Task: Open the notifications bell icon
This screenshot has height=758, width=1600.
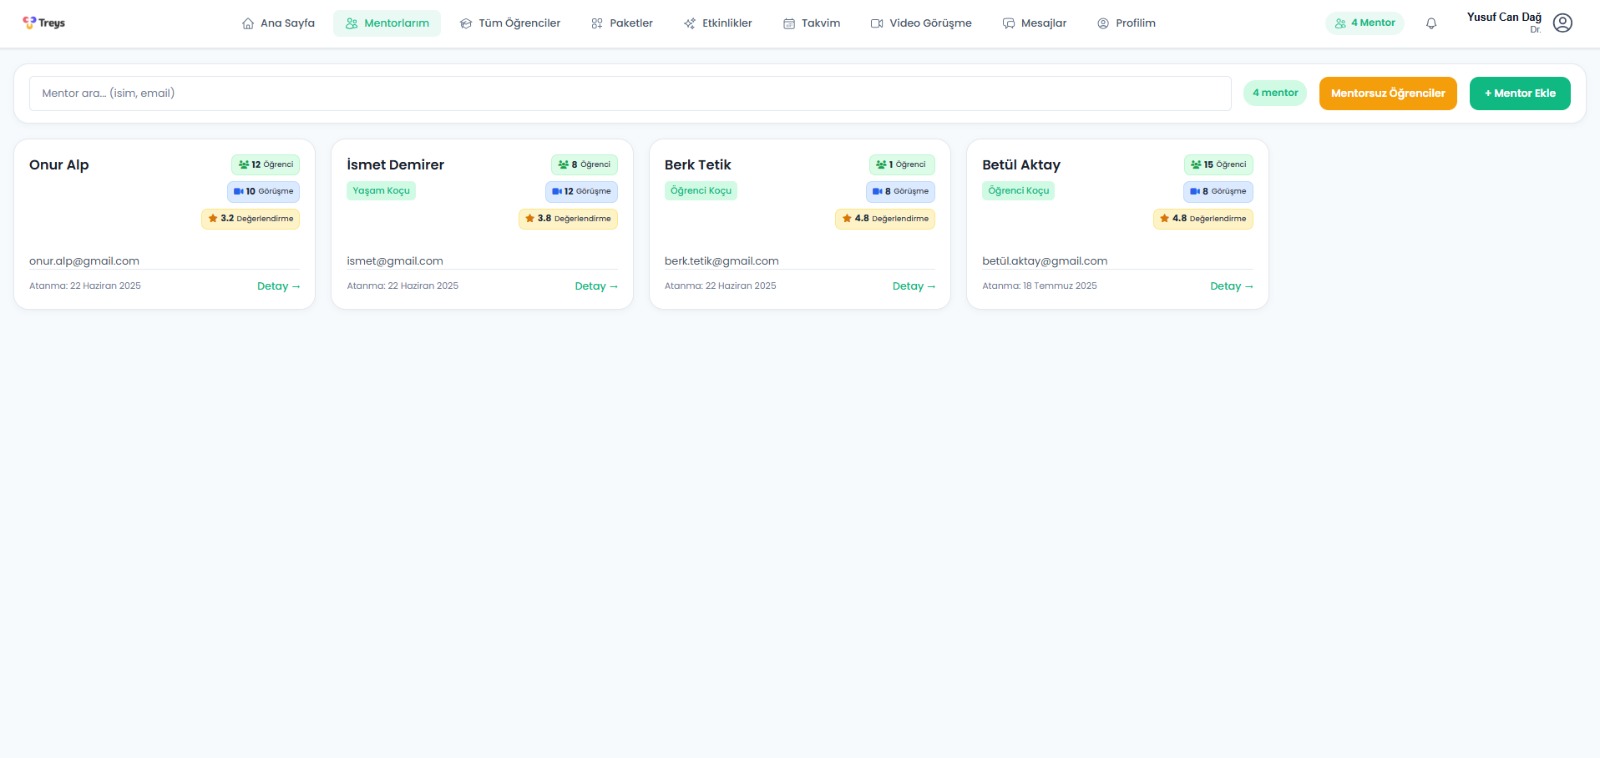Action: 1431,23
